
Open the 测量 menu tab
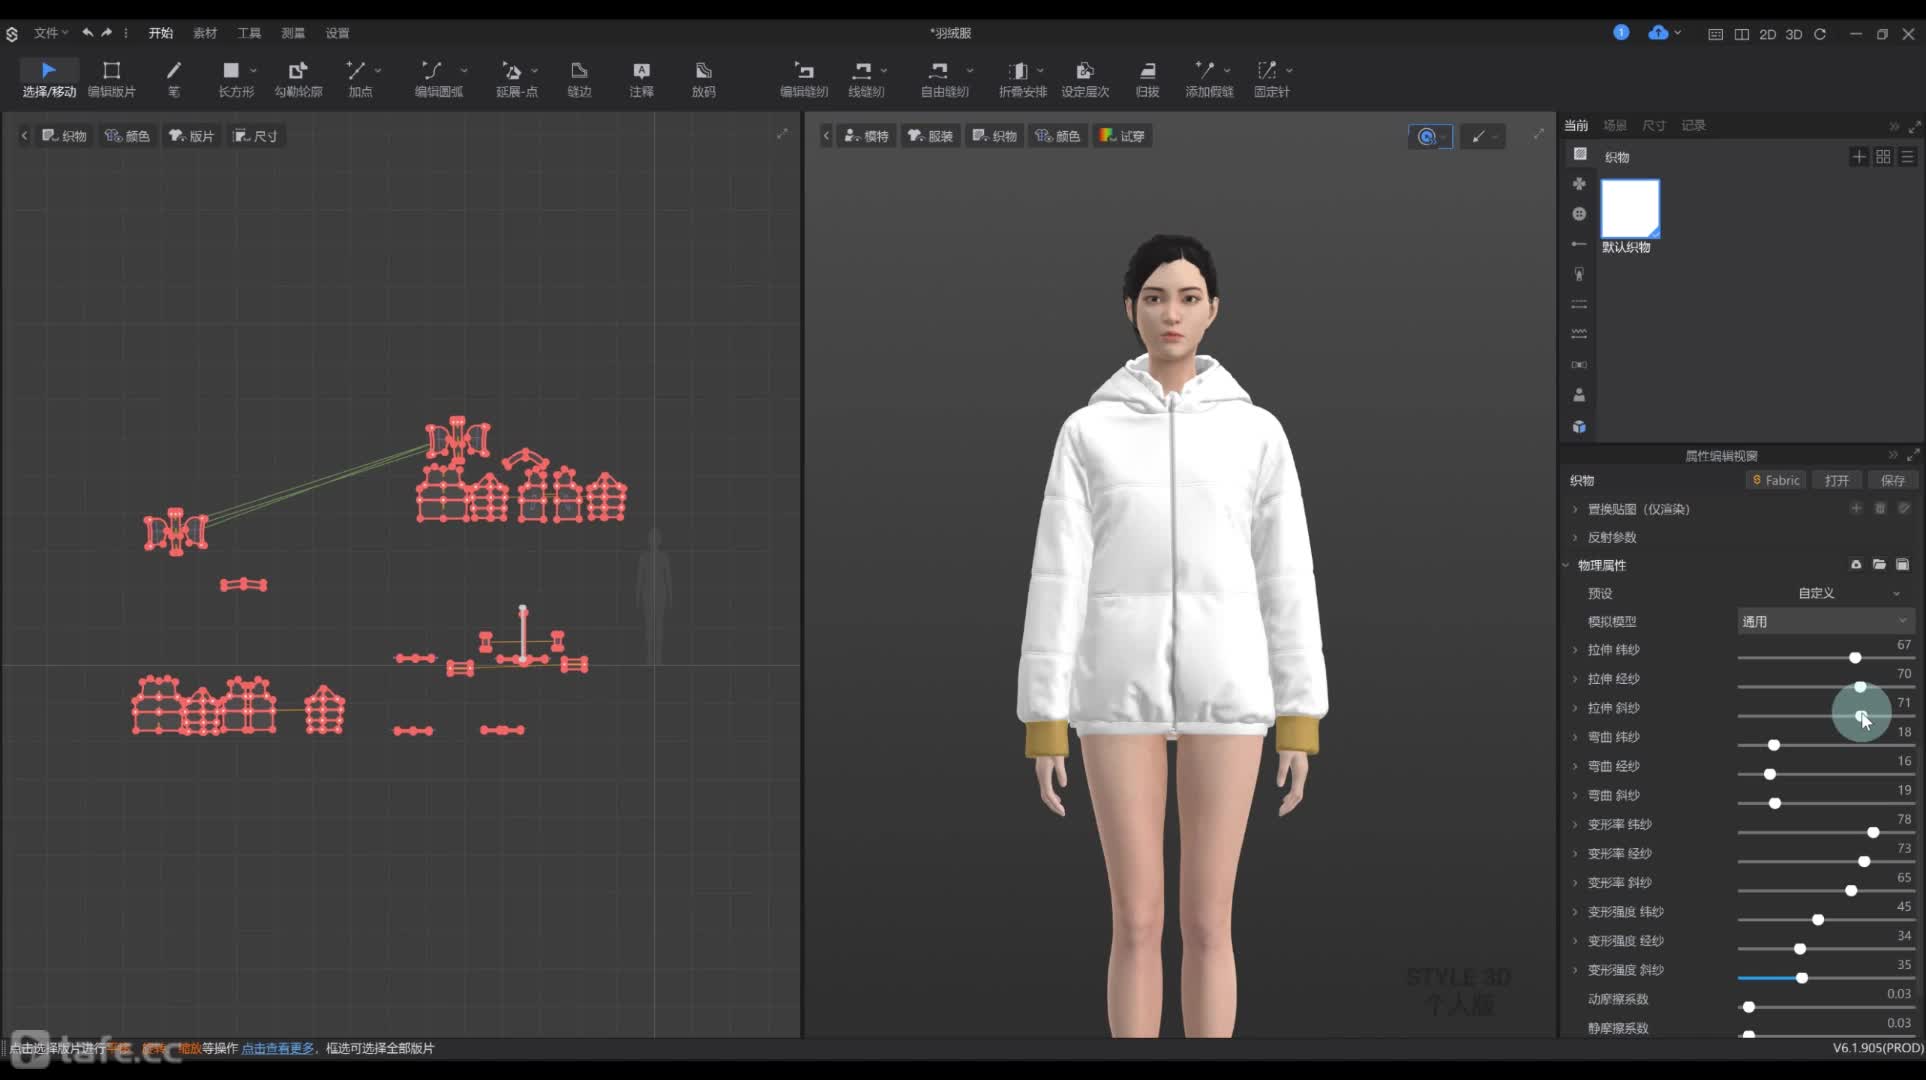[293, 33]
